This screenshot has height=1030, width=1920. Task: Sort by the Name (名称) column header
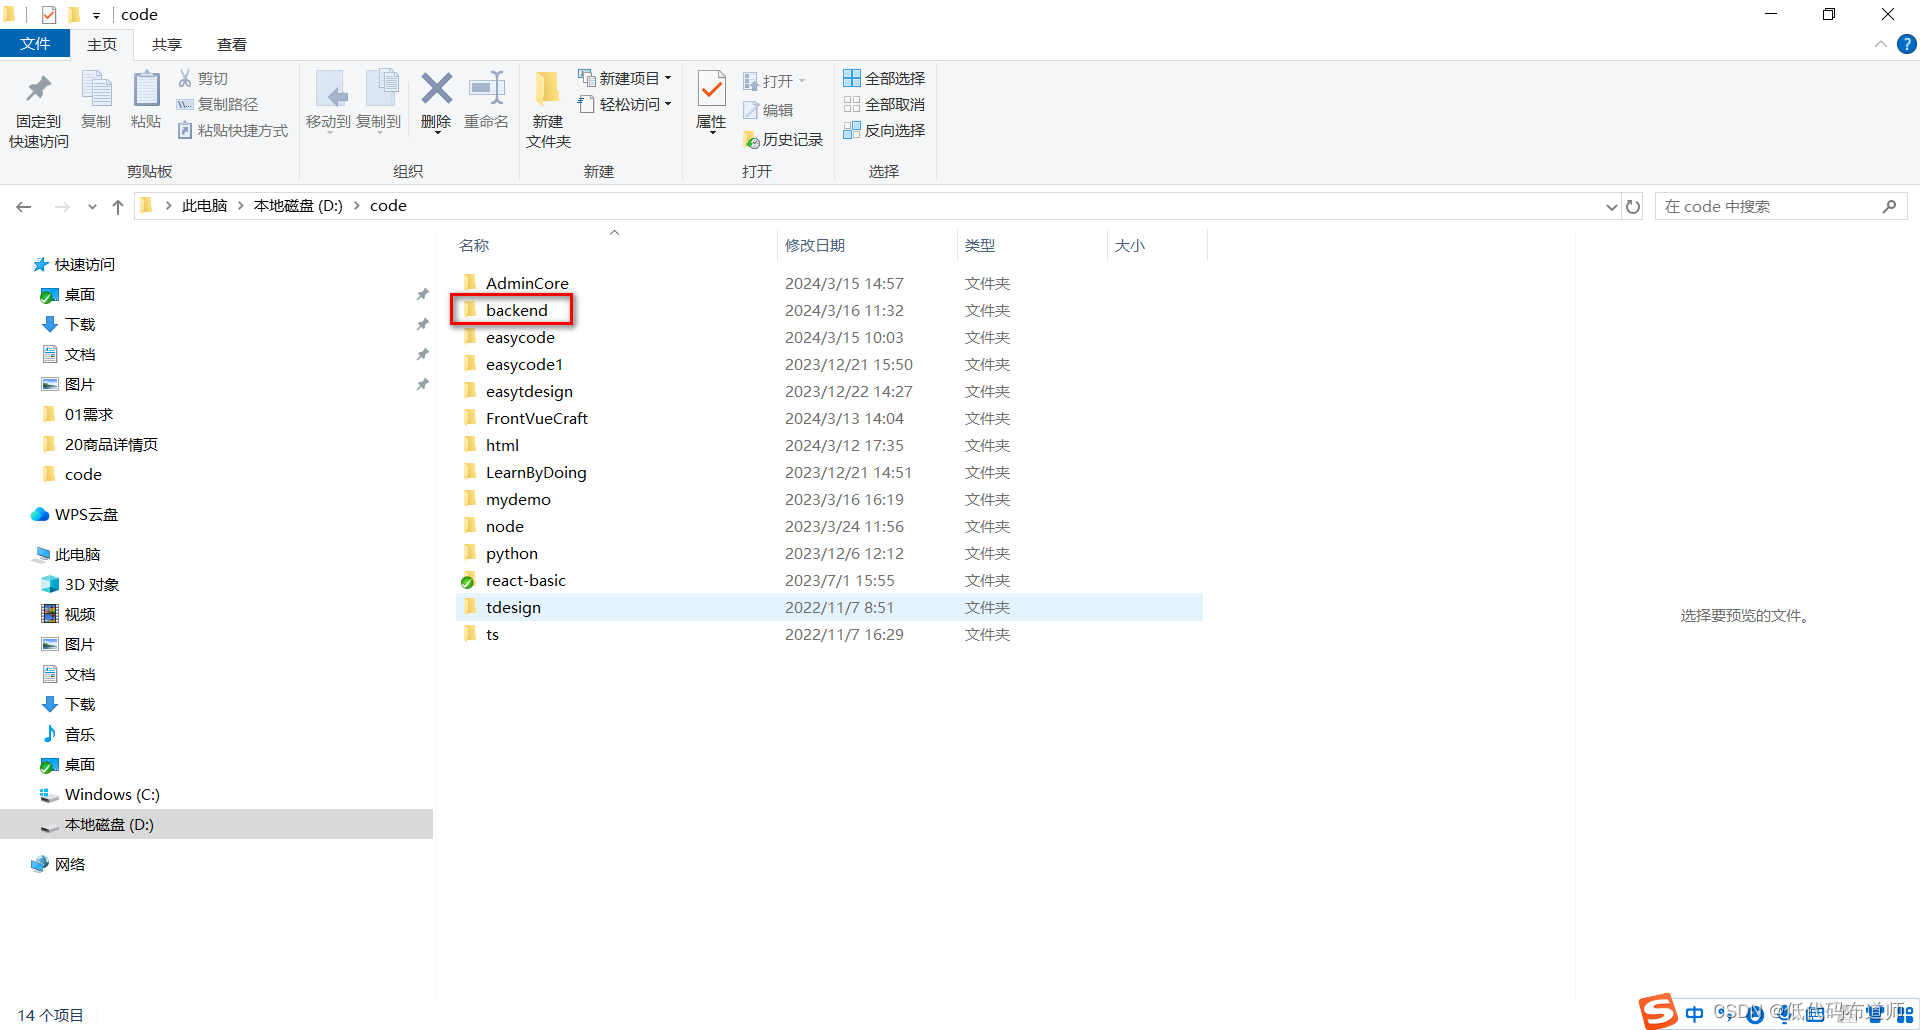coord(474,245)
